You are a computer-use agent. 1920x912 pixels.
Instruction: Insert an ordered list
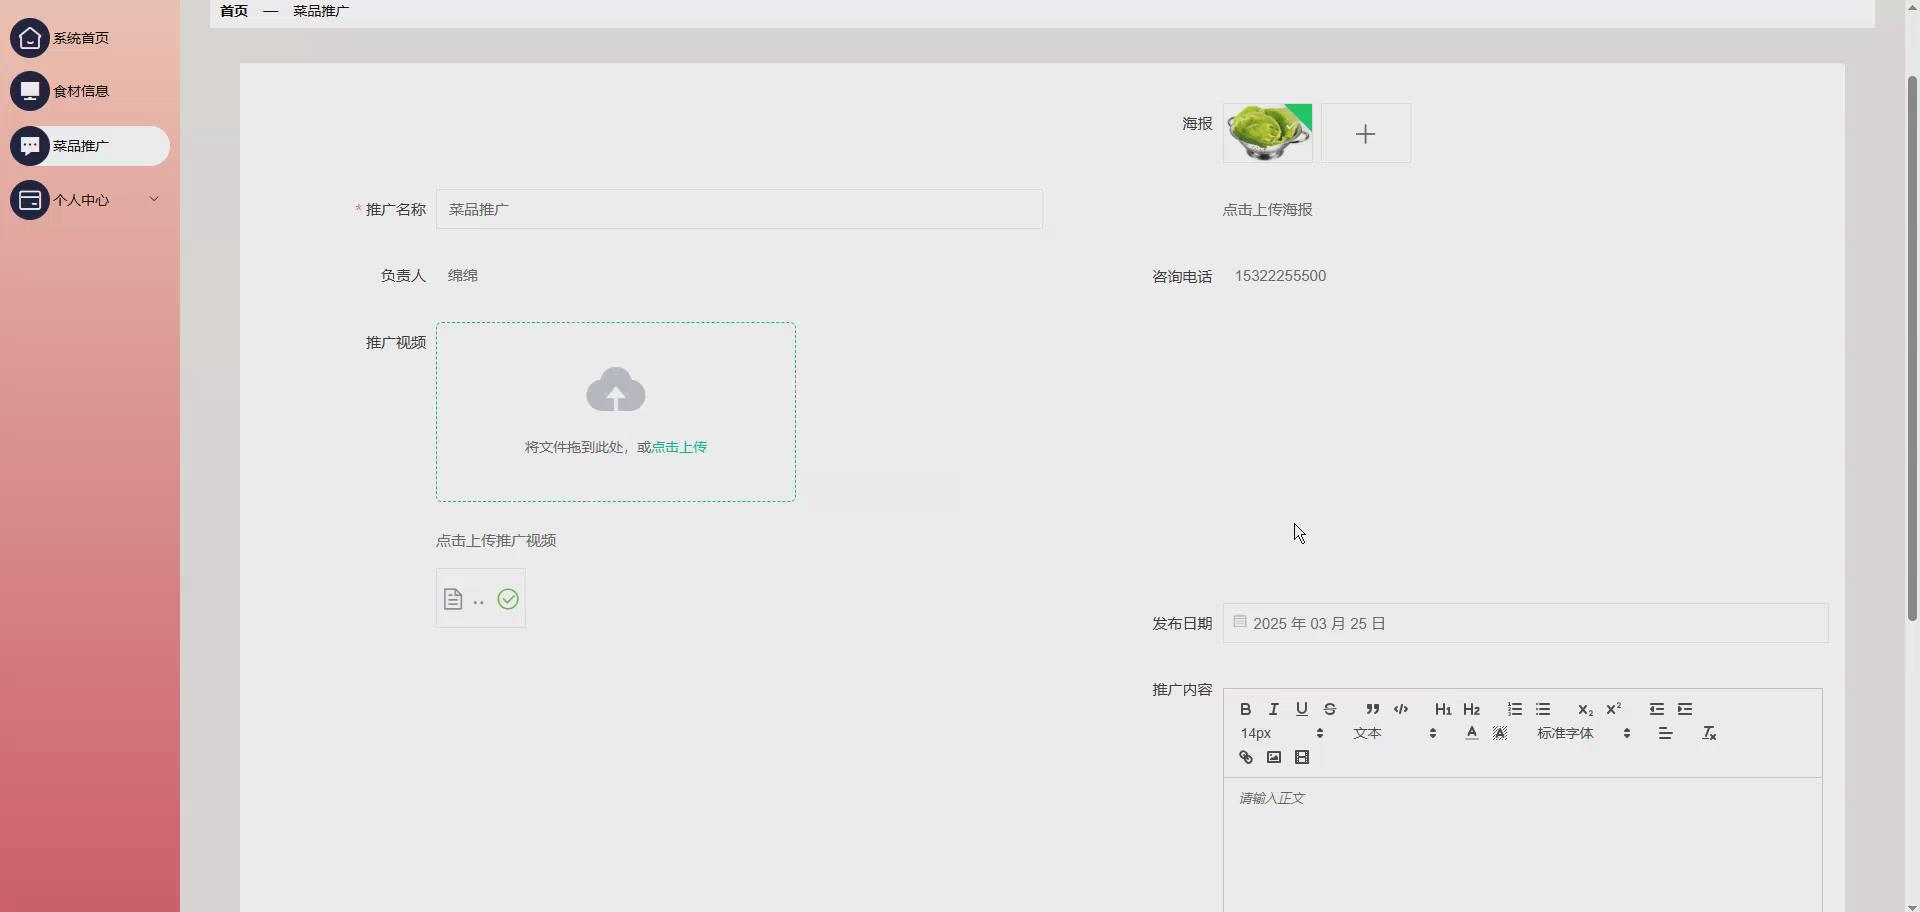tap(1514, 709)
